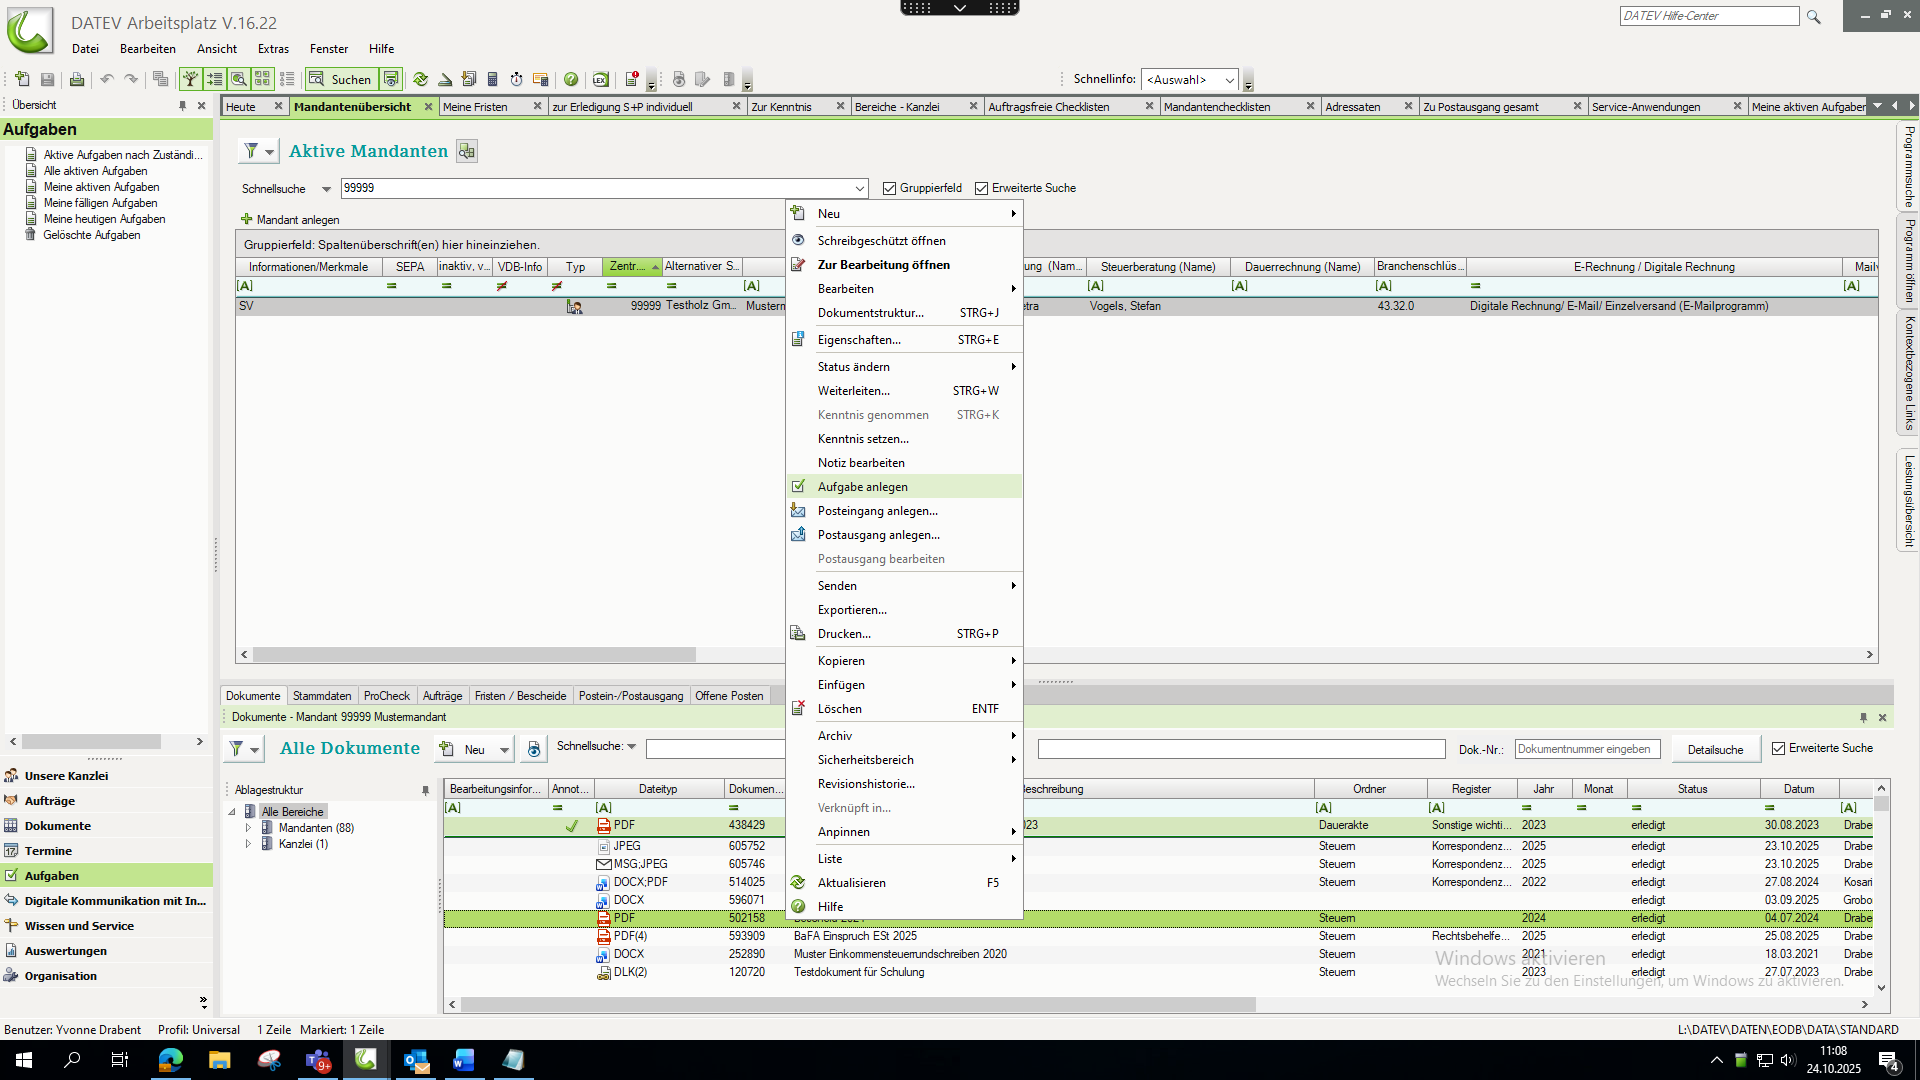The width and height of the screenshot is (1920, 1080).
Task: Click the Mandant anlegen link
Action: (297, 220)
